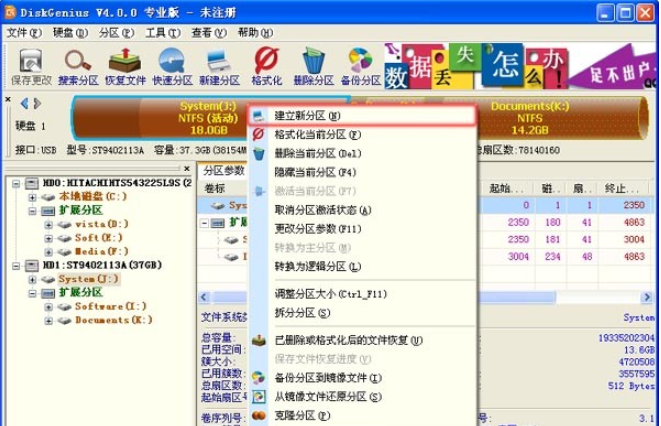Click the icon beside 从镜像文件还原分区
The image size is (661, 426).
click(x=258, y=397)
